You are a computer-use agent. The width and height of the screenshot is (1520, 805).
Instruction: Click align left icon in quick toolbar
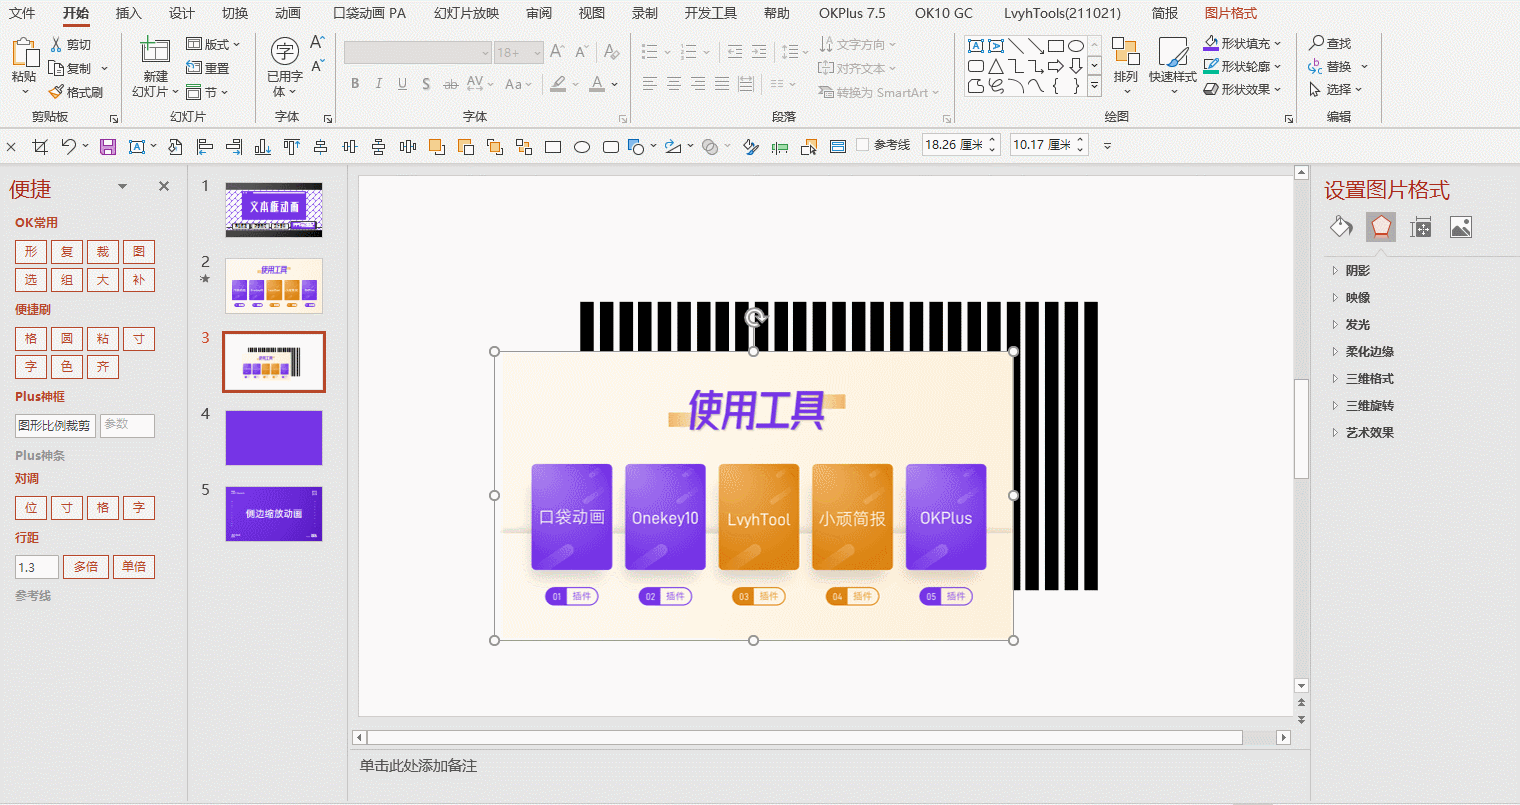click(205, 147)
